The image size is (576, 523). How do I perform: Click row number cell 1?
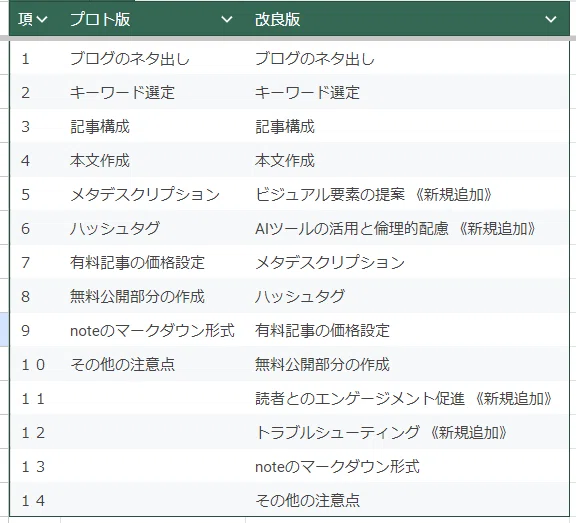point(35,58)
